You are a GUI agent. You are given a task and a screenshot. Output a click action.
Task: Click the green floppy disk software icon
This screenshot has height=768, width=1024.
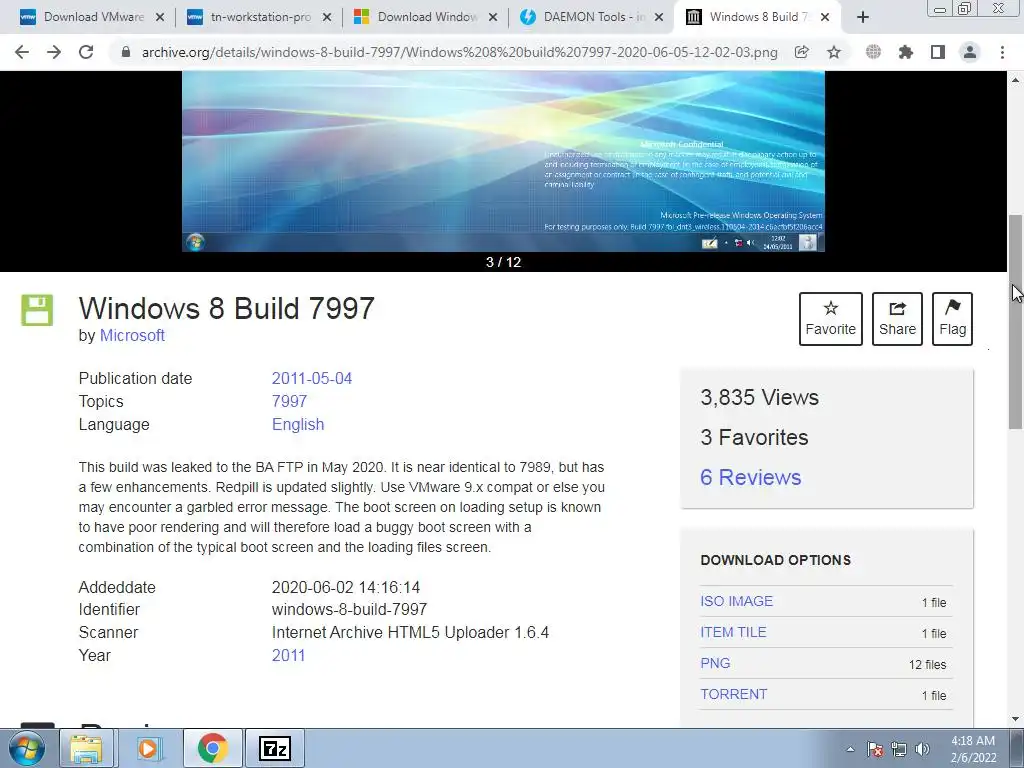pyautogui.click(x=37, y=310)
